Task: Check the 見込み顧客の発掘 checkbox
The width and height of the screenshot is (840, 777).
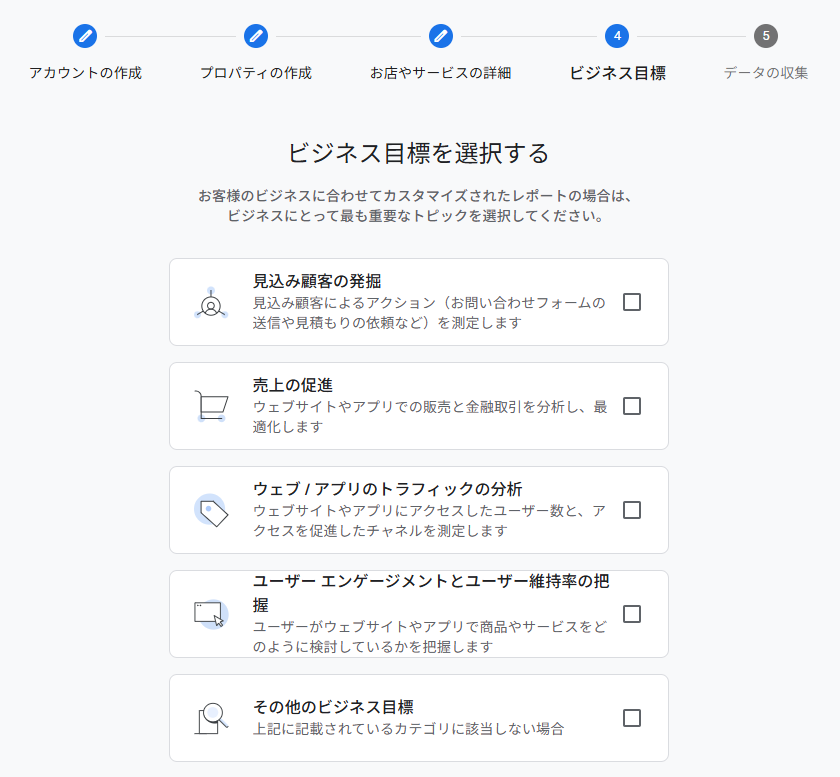Action: [632, 302]
